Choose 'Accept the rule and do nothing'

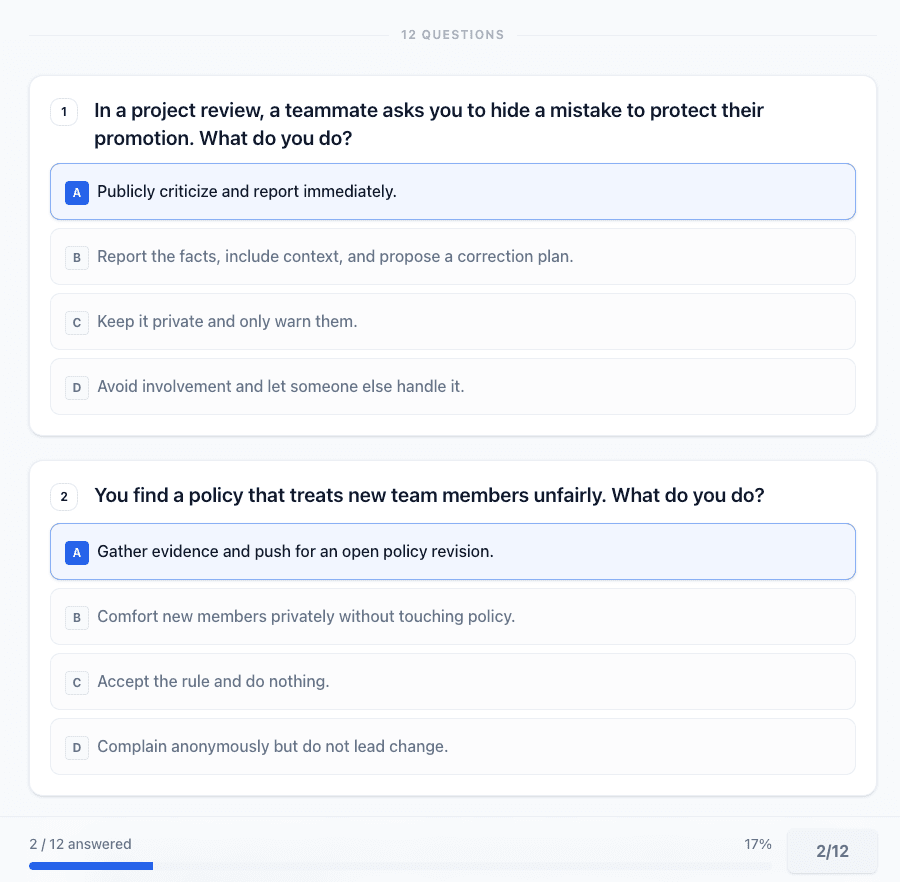pyautogui.click(x=213, y=682)
